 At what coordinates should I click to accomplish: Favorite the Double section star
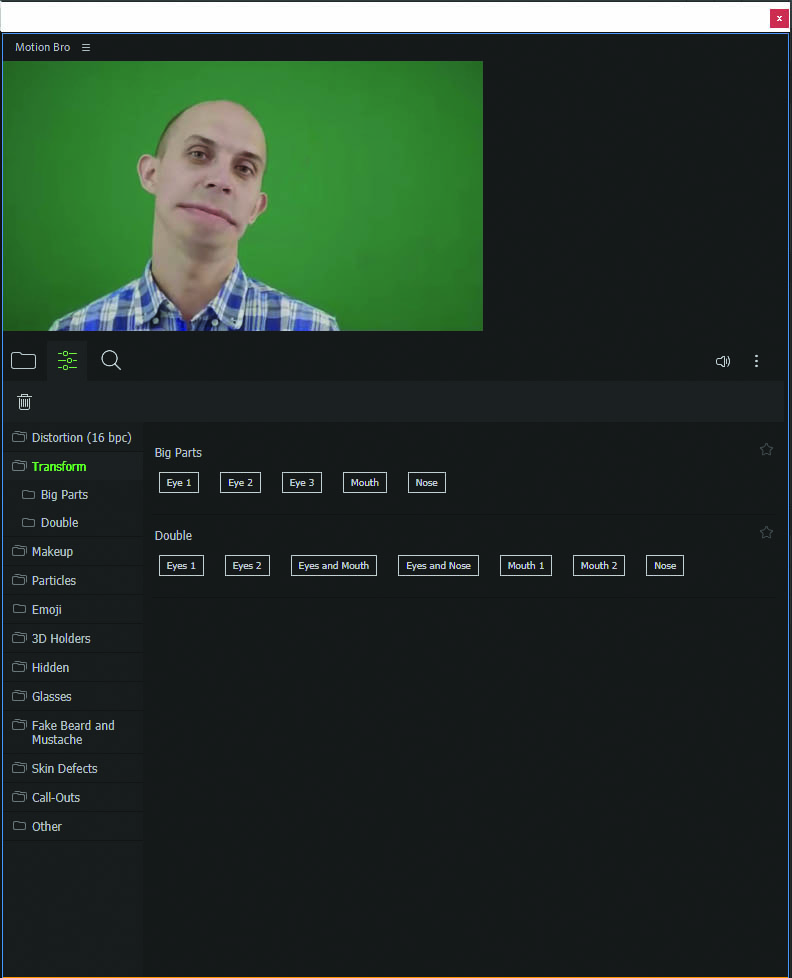(766, 532)
